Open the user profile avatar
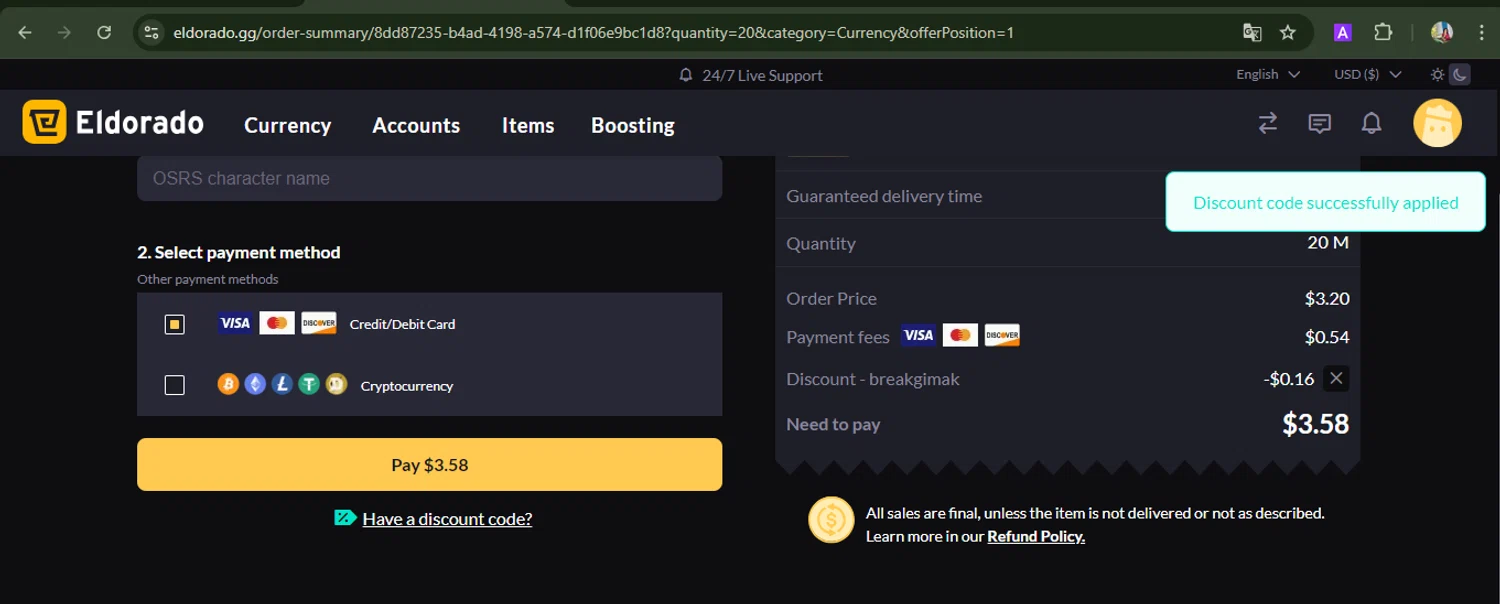 1437,123
